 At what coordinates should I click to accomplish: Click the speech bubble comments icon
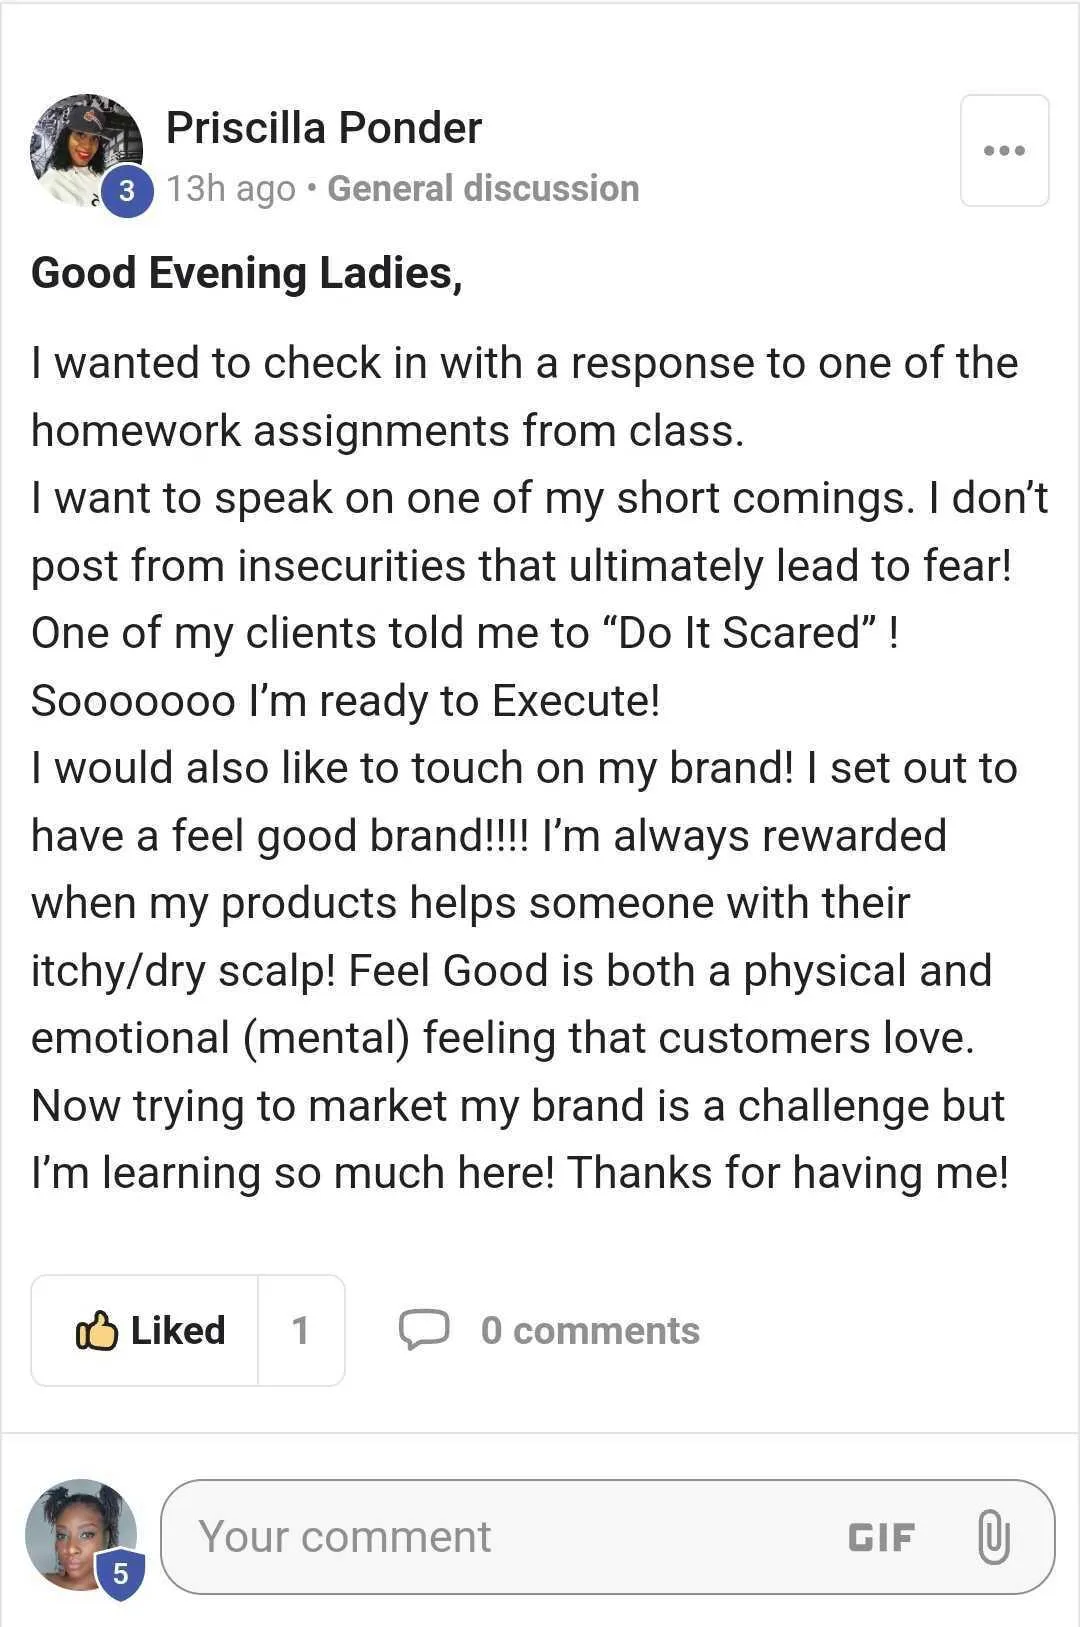click(x=424, y=1330)
